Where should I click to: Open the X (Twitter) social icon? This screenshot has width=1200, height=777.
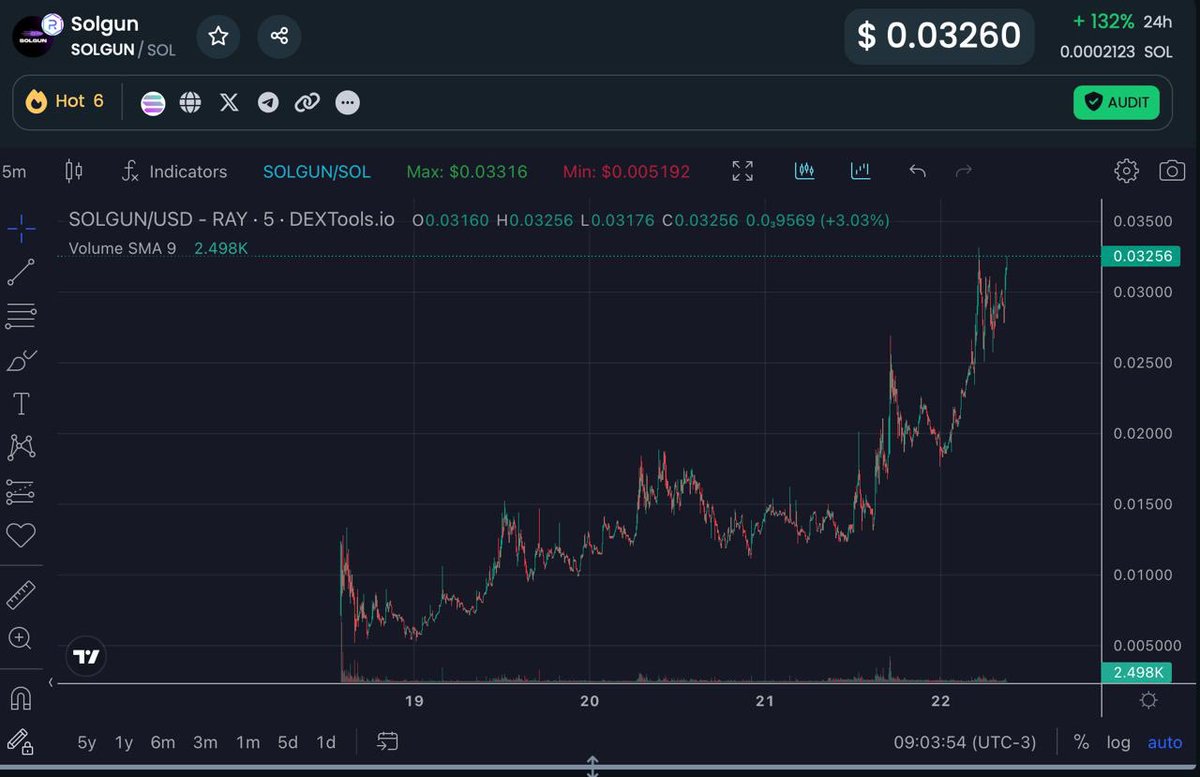(x=229, y=102)
